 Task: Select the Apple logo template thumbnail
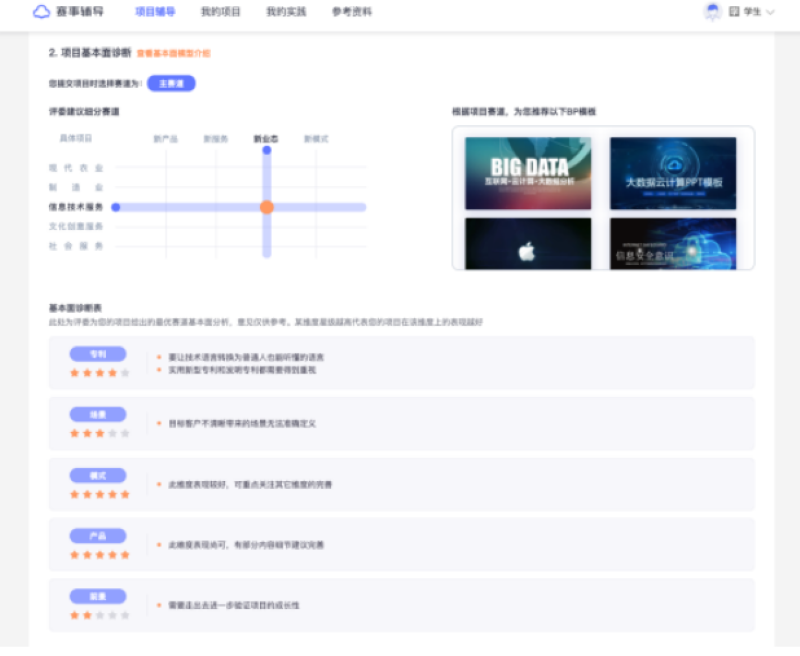tap(528, 244)
